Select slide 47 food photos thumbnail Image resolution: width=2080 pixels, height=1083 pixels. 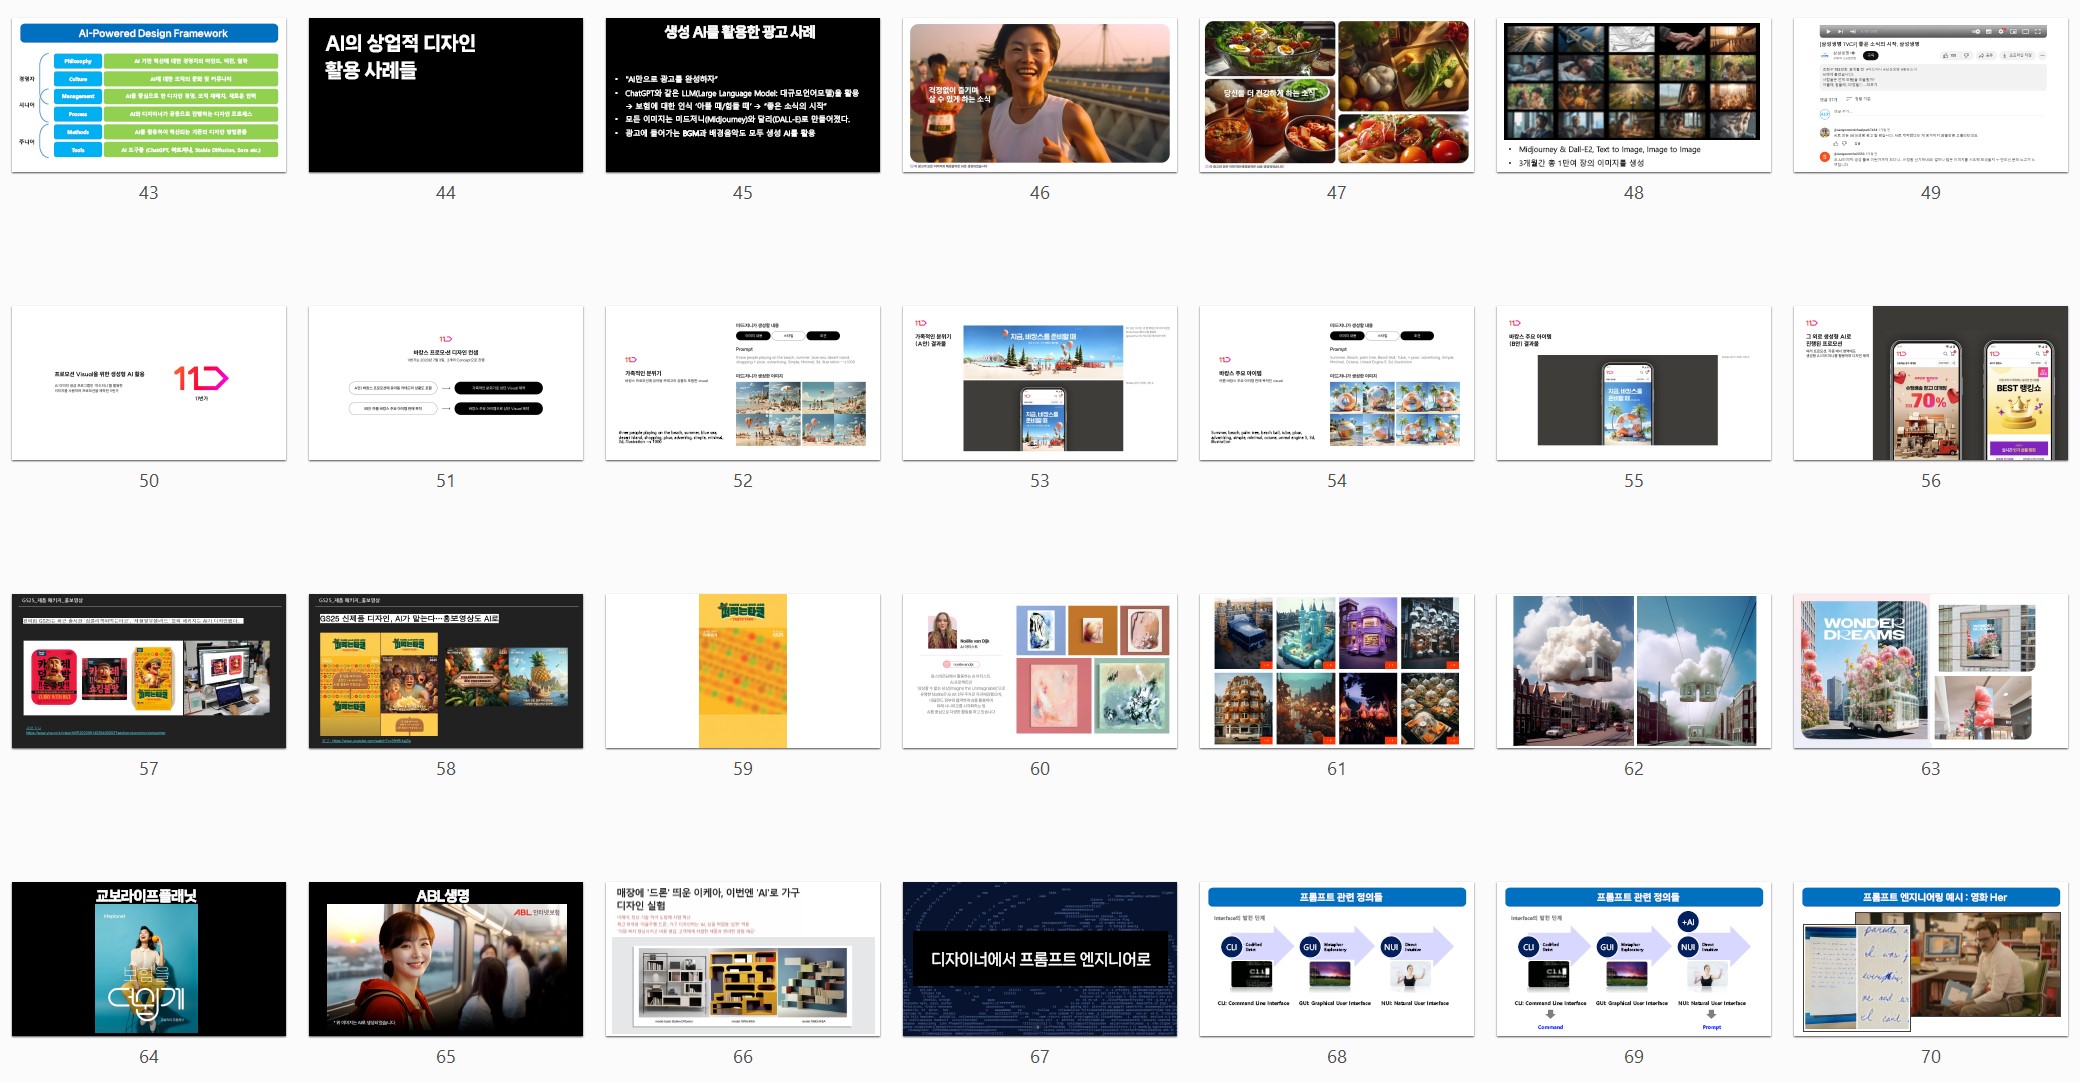[1336, 95]
